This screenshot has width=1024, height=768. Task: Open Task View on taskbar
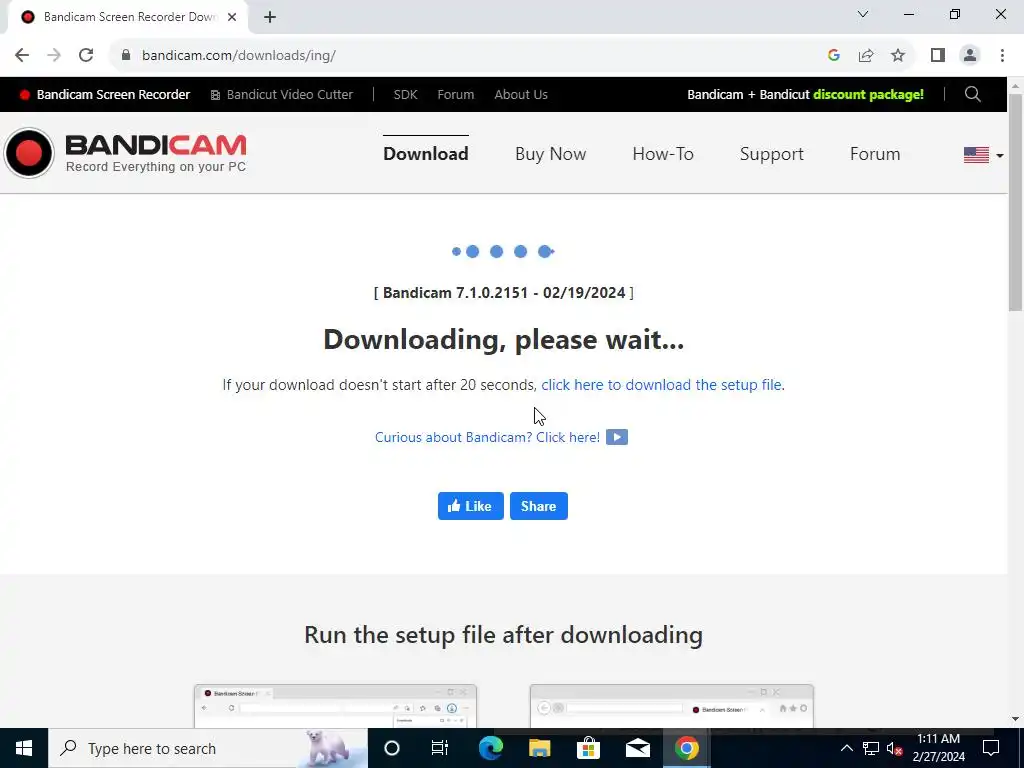(440, 748)
